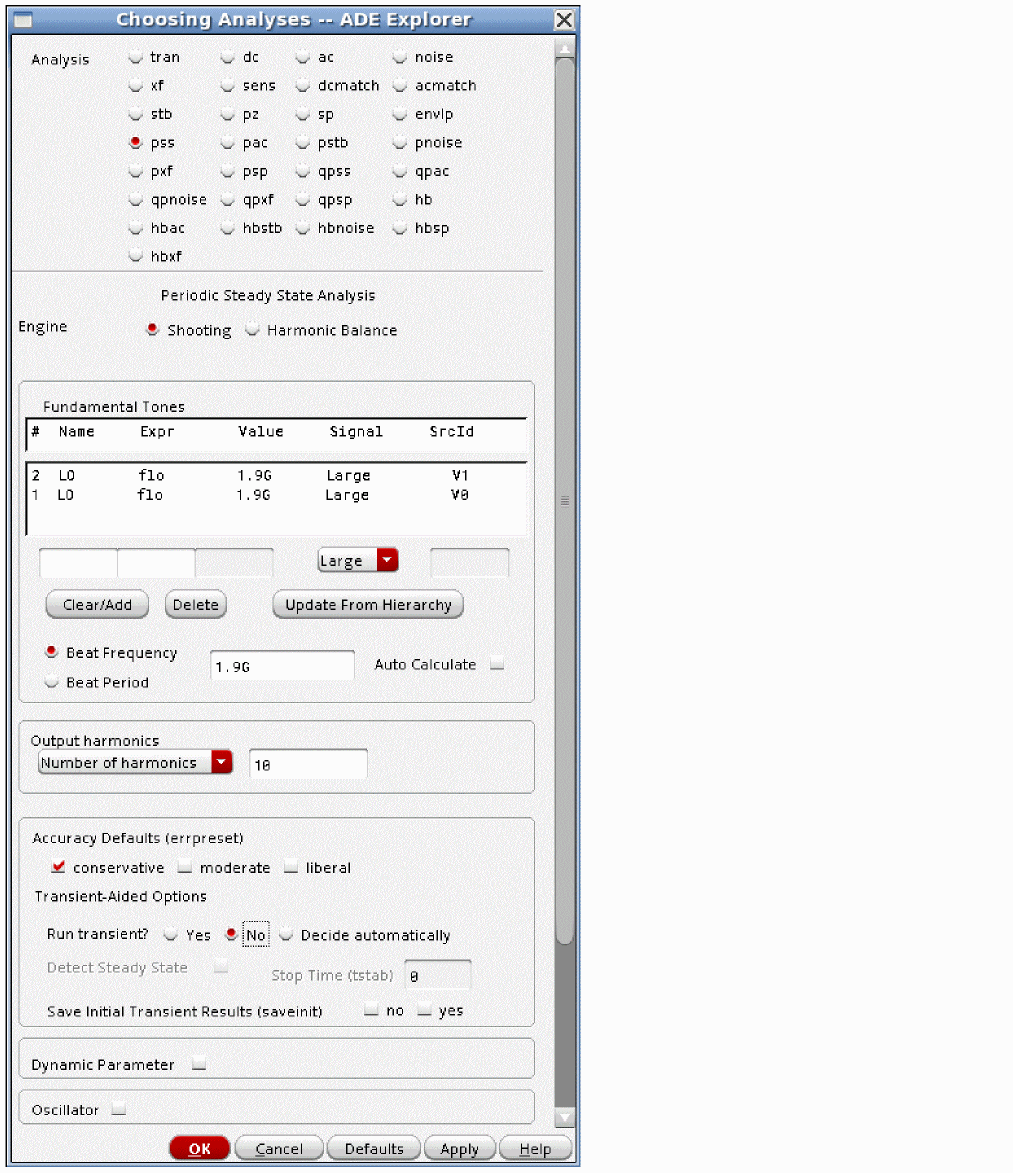Select the acmatch analysis

(x=400, y=85)
